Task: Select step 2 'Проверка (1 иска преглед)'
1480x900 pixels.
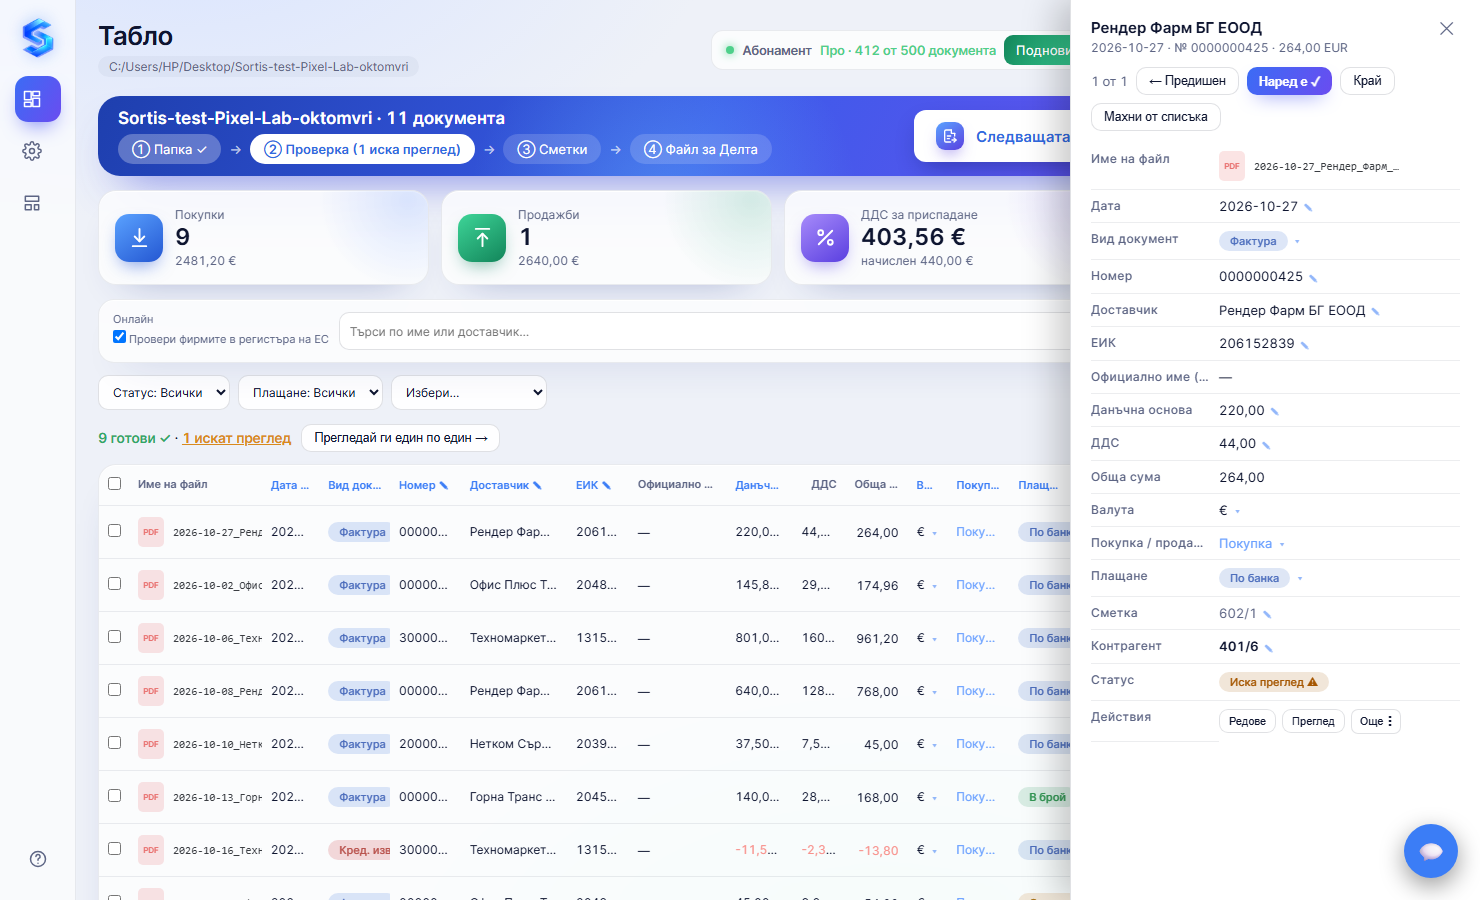Action: click(362, 149)
